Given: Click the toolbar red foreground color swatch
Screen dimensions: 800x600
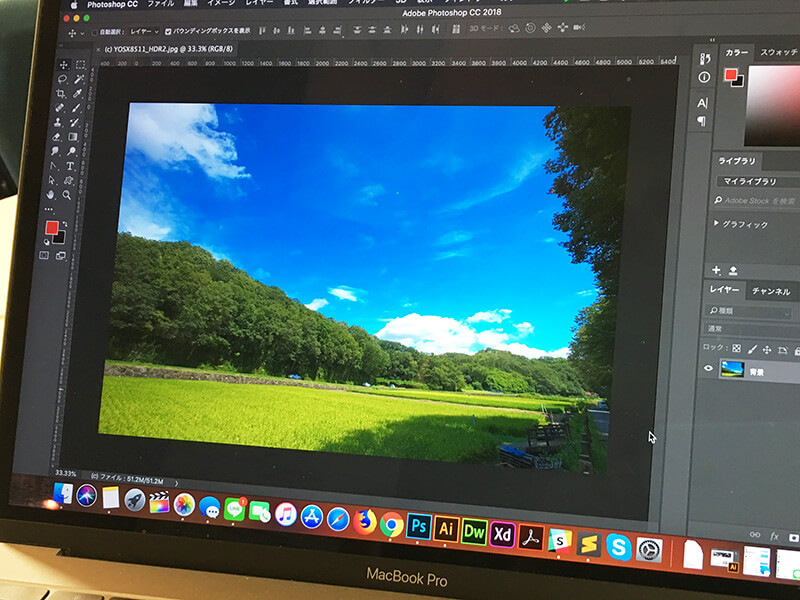Looking at the screenshot, I should click(x=51, y=228).
